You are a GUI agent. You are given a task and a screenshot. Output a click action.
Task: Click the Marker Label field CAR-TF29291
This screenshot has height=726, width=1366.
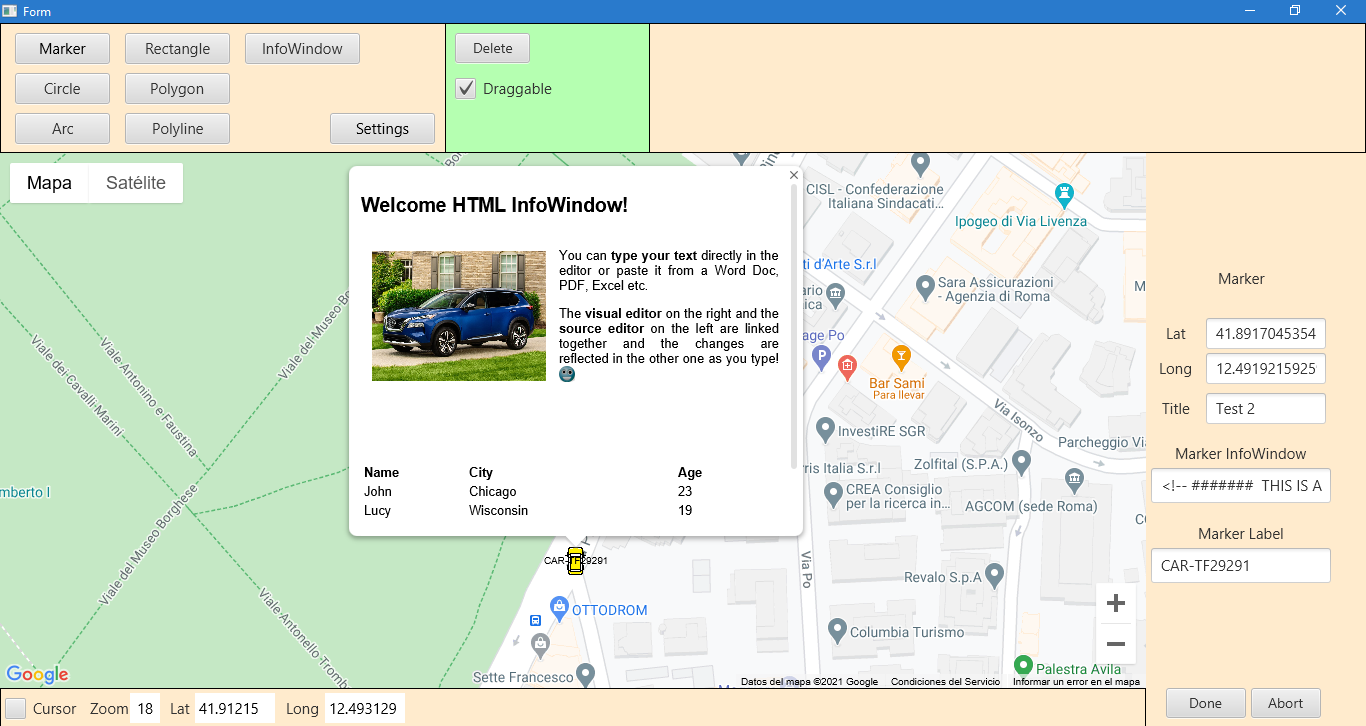tap(1240, 565)
